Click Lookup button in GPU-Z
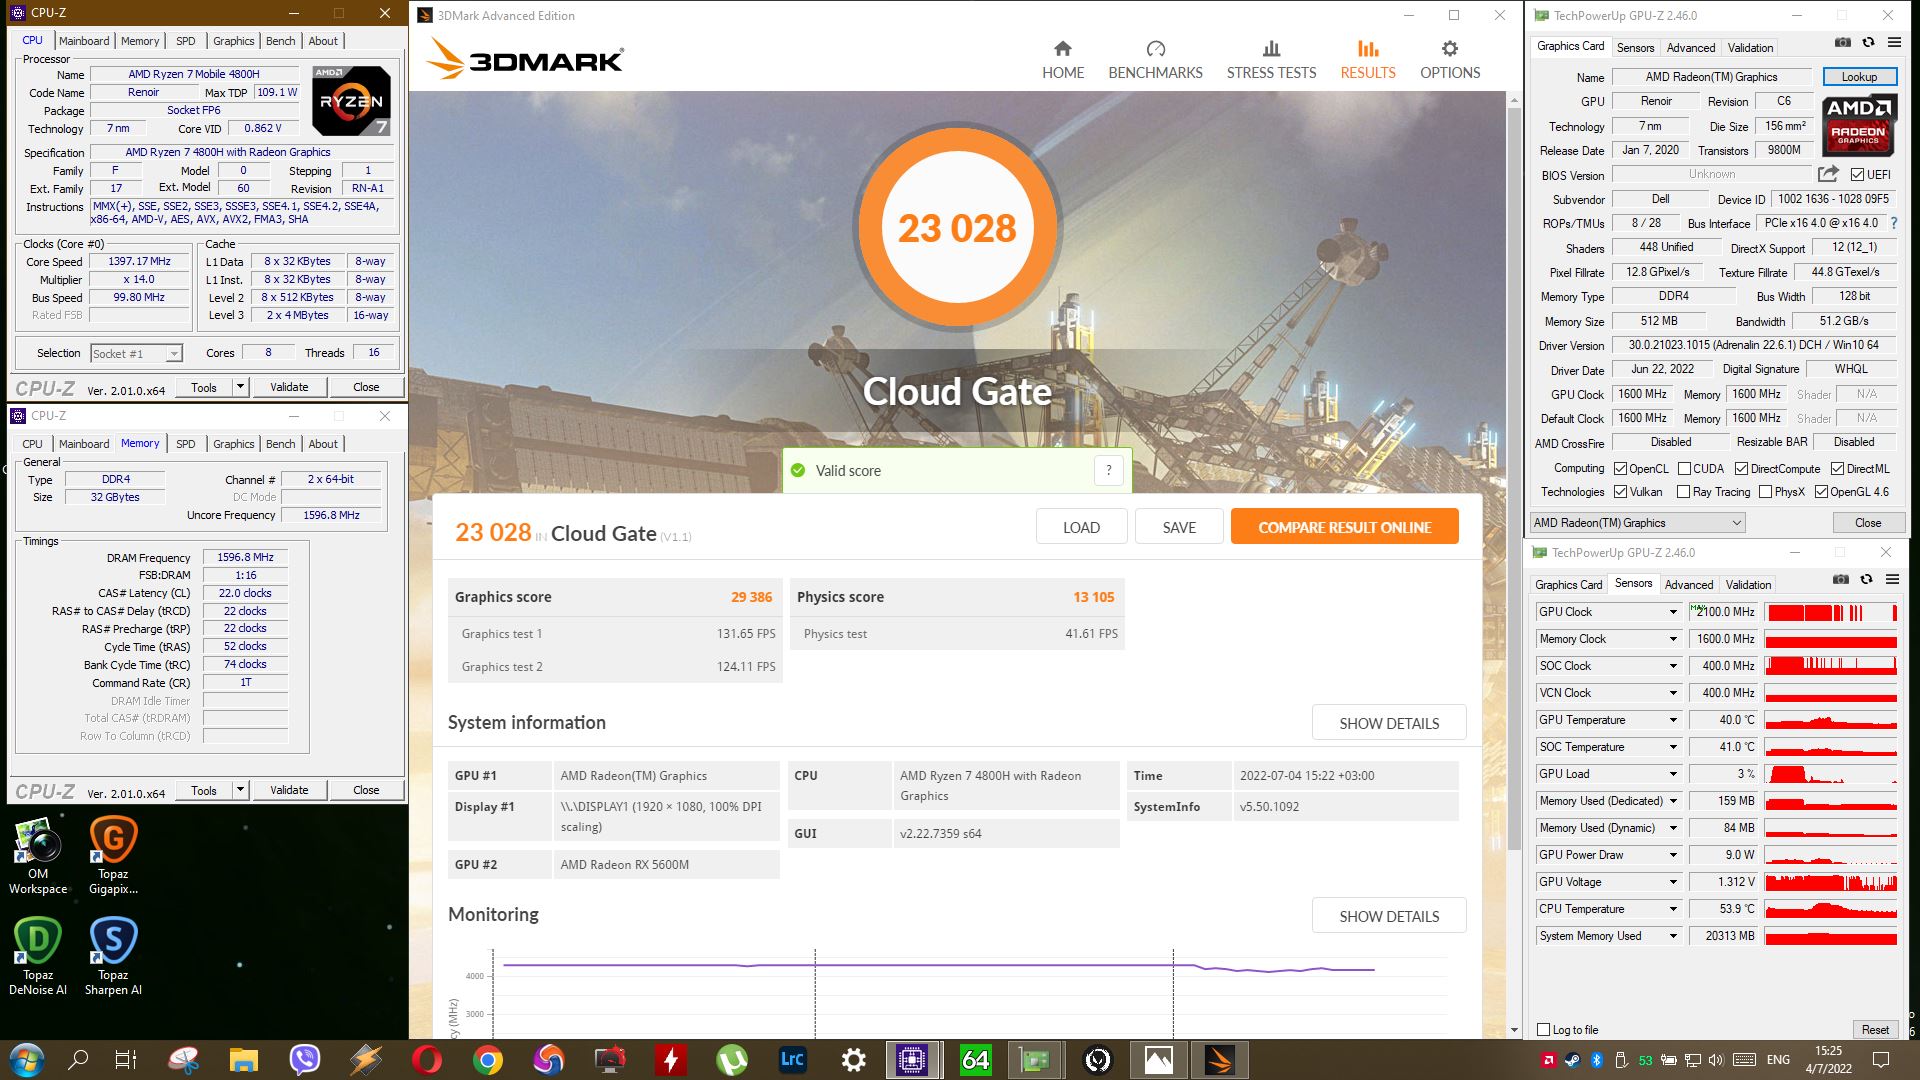Image resolution: width=1920 pixels, height=1080 pixels. (x=1859, y=77)
